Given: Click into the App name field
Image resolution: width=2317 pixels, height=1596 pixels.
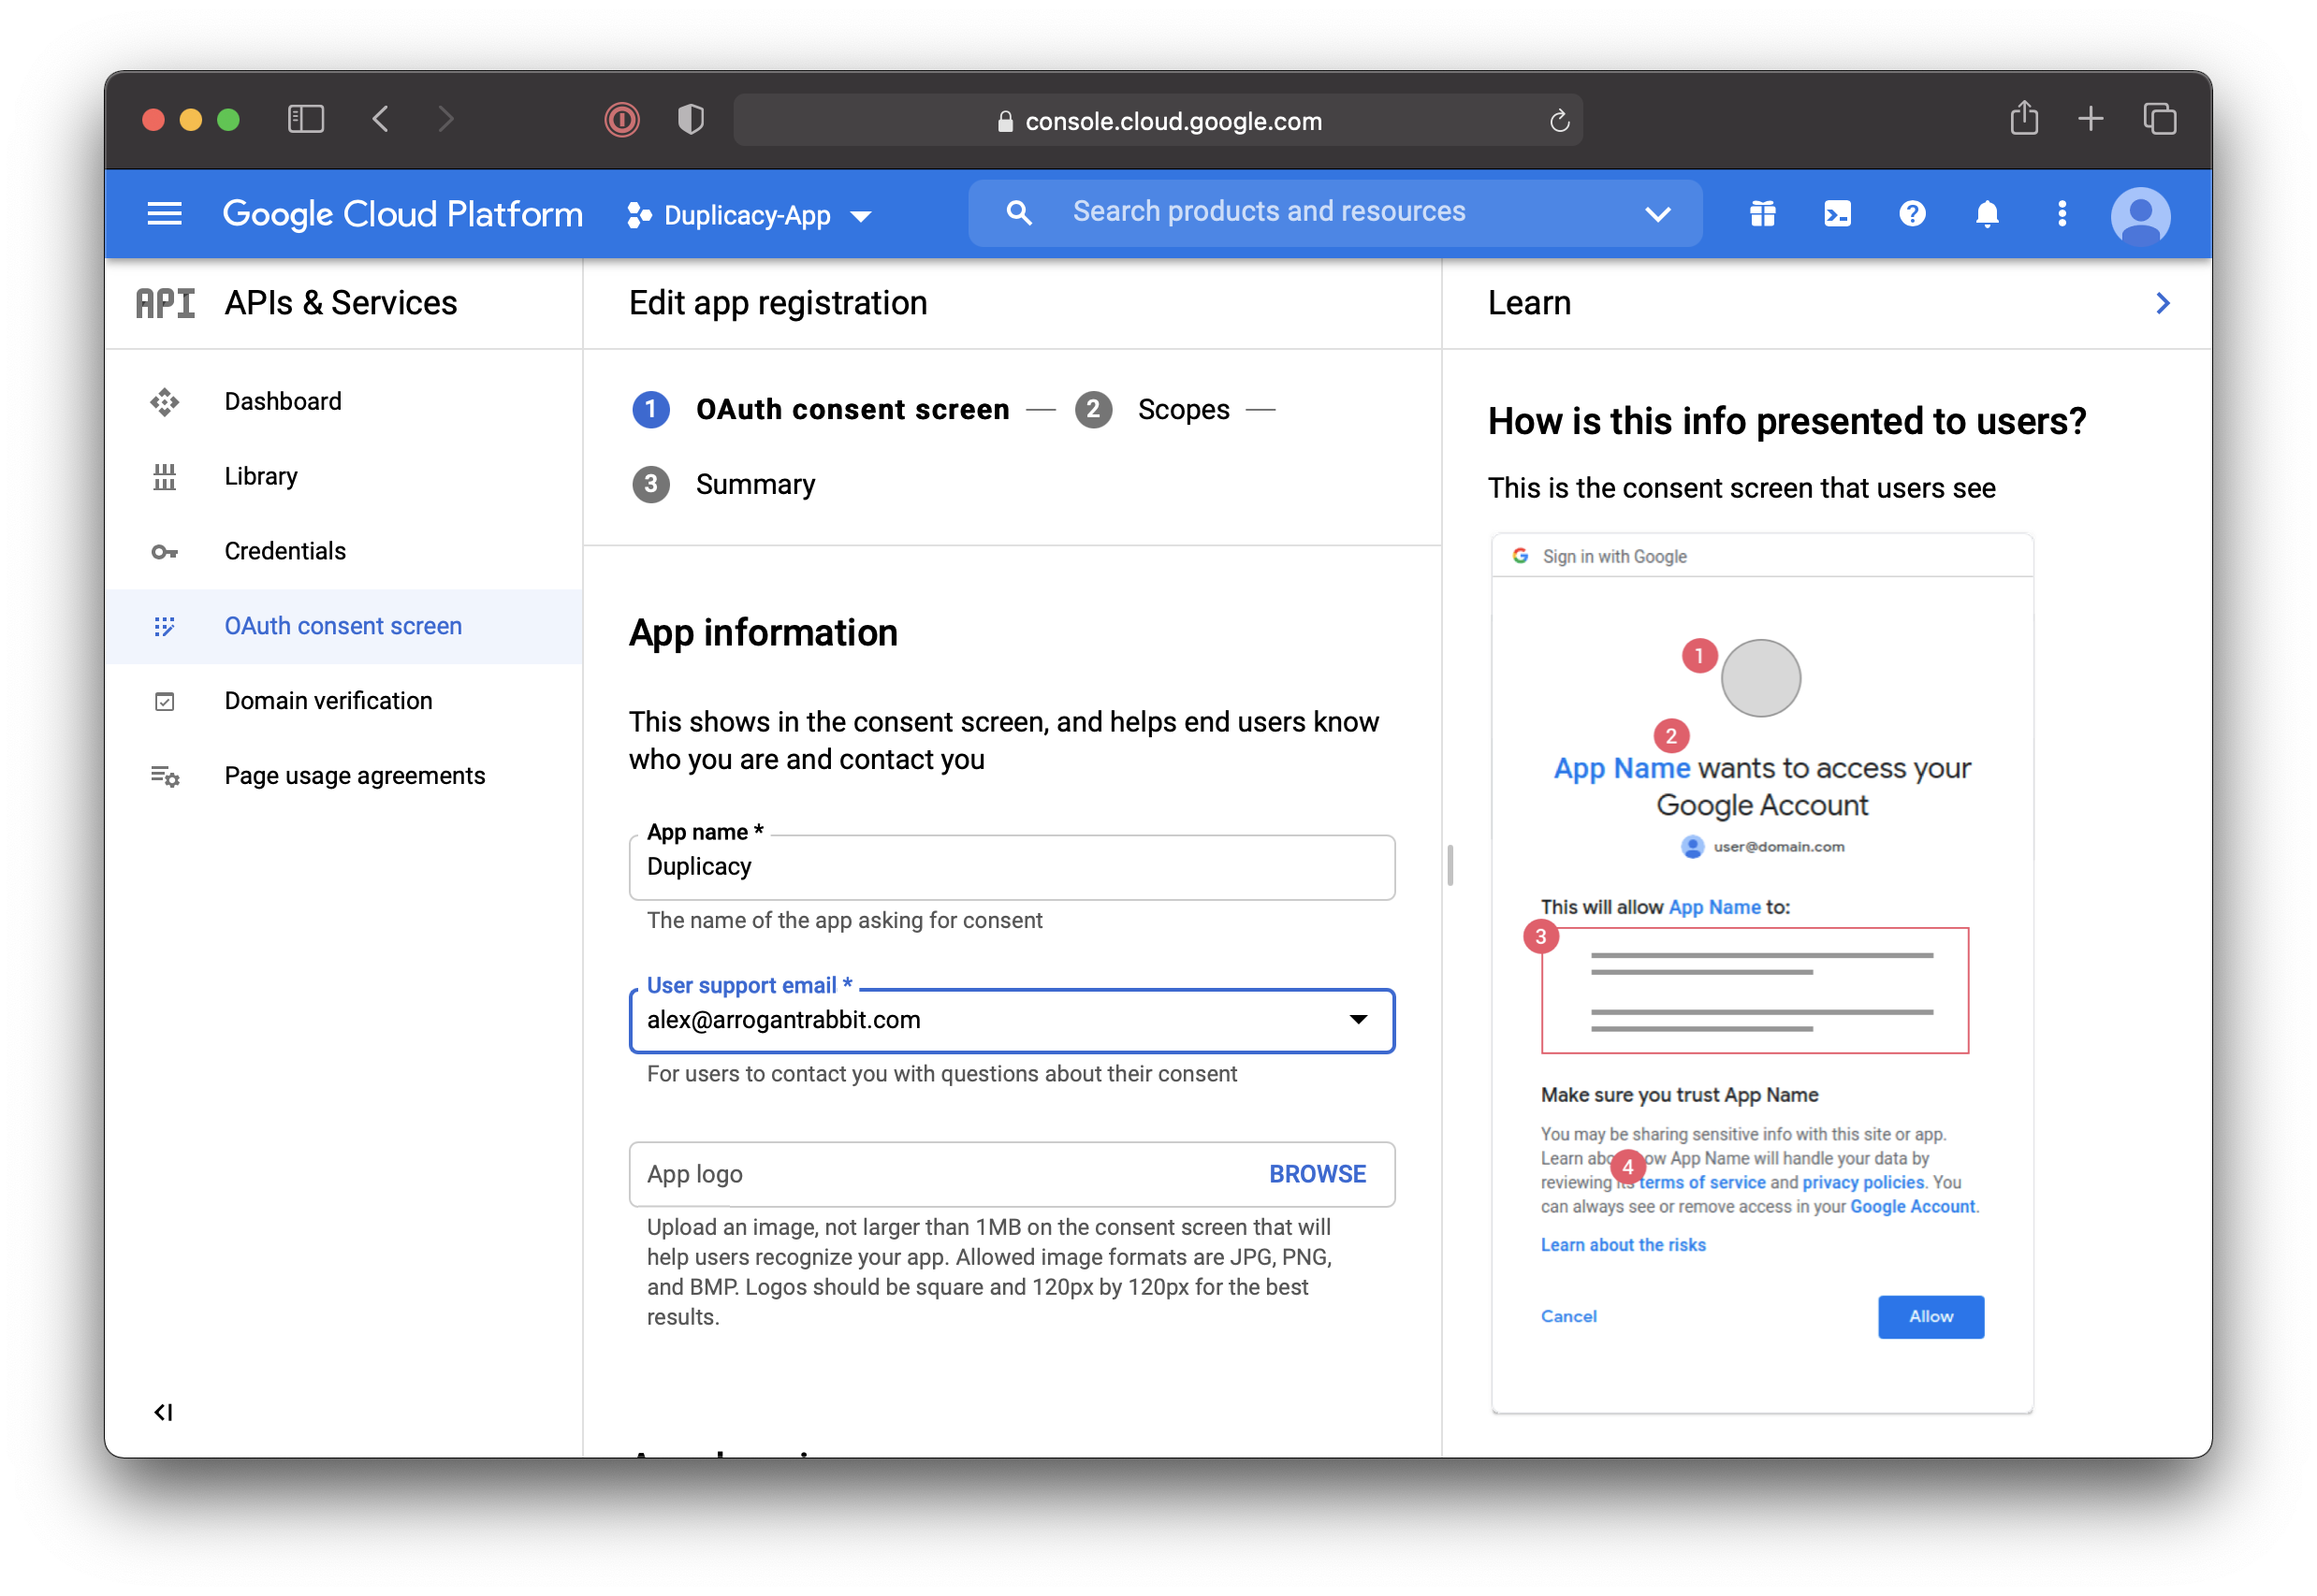Looking at the screenshot, I should [x=1010, y=867].
